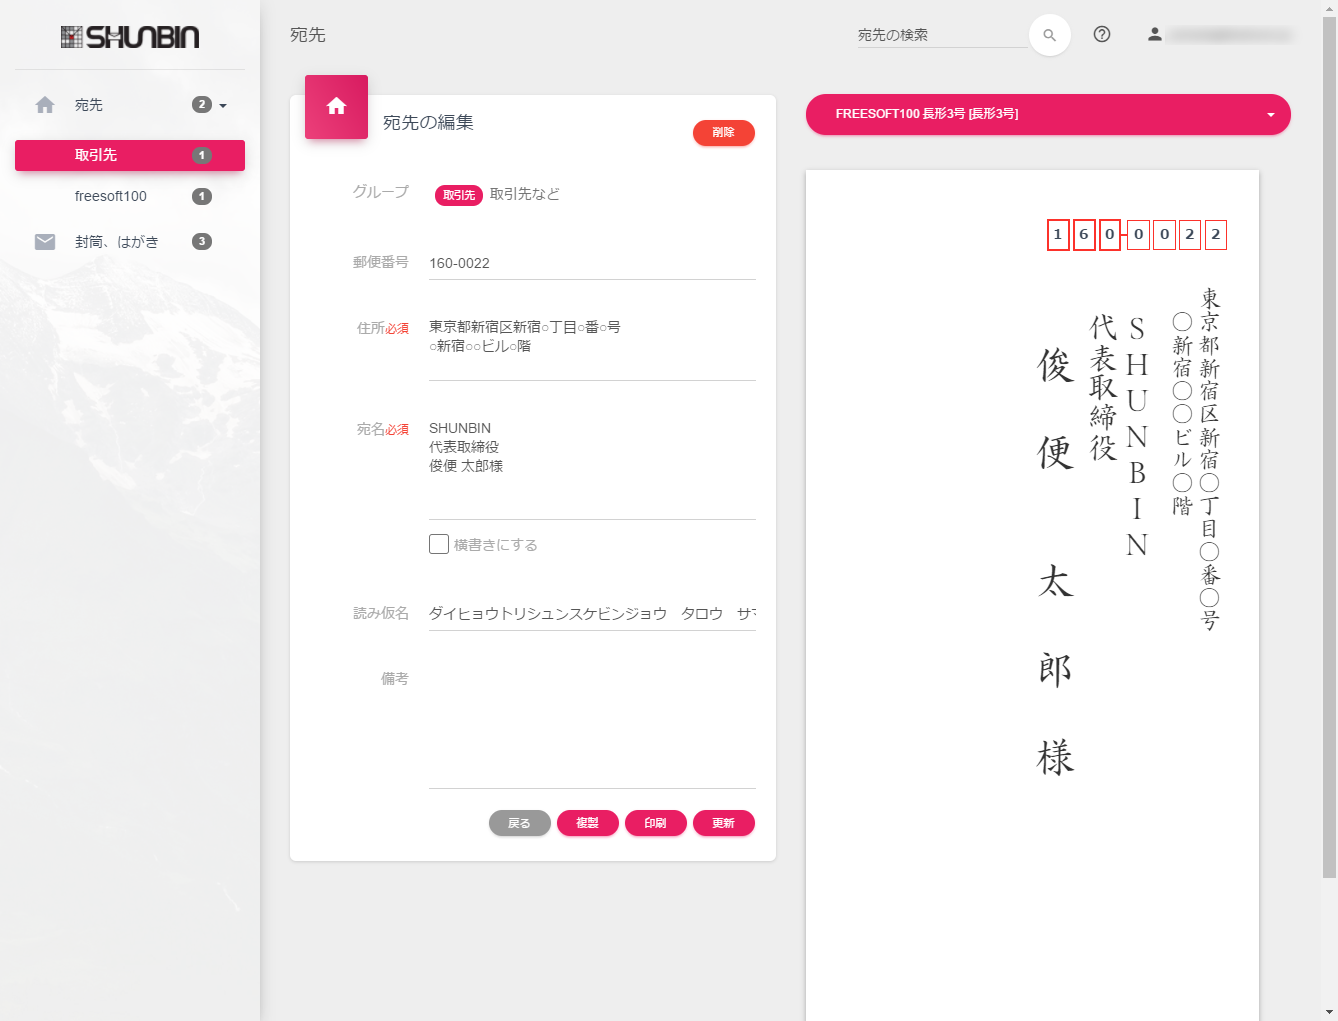This screenshot has width=1338, height=1021.
Task: Click the envelope preview address column
Action: (x=1196, y=459)
